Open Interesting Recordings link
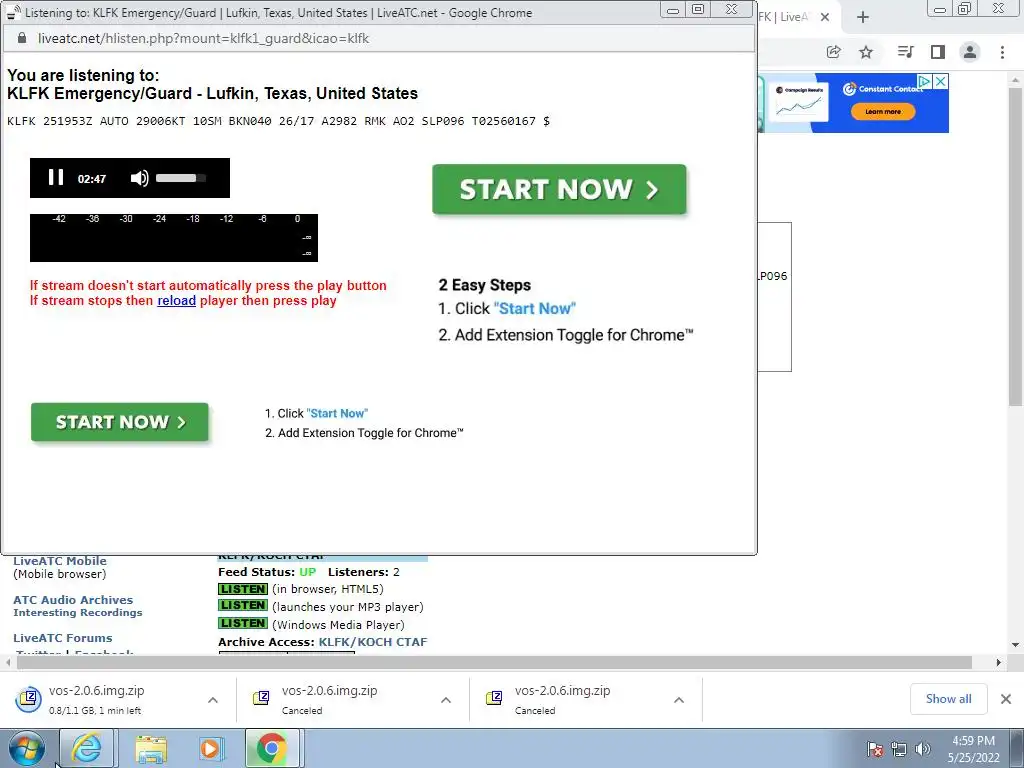The image size is (1024, 768). click(x=78, y=613)
